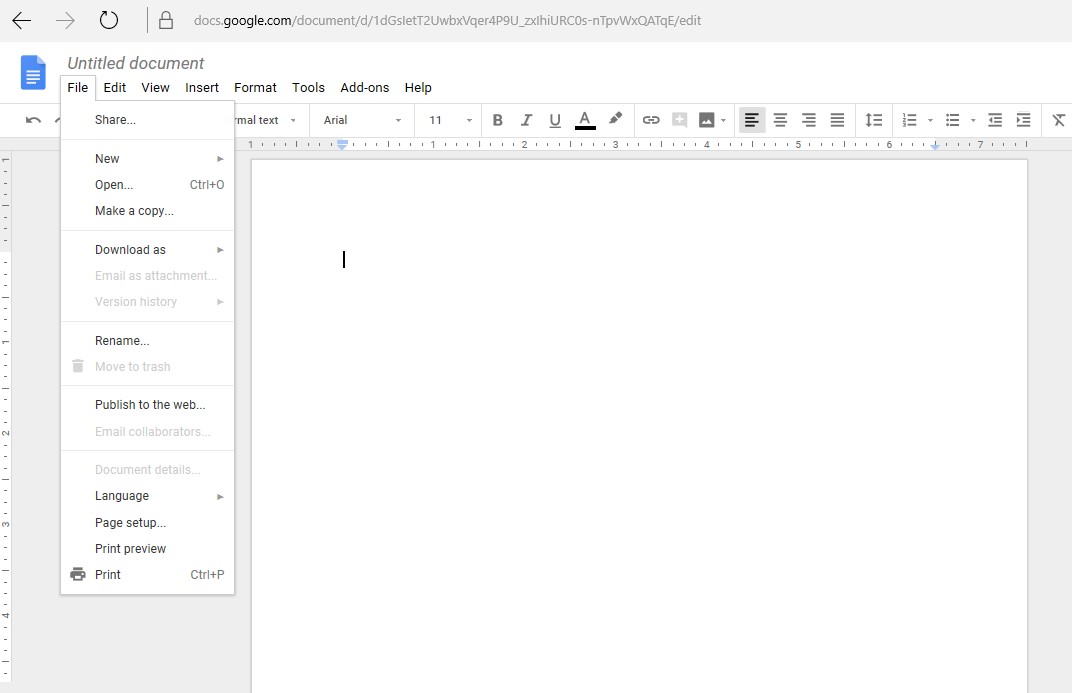Toggle Underline formatting
Image resolution: width=1072 pixels, height=693 pixels.
click(x=554, y=120)
